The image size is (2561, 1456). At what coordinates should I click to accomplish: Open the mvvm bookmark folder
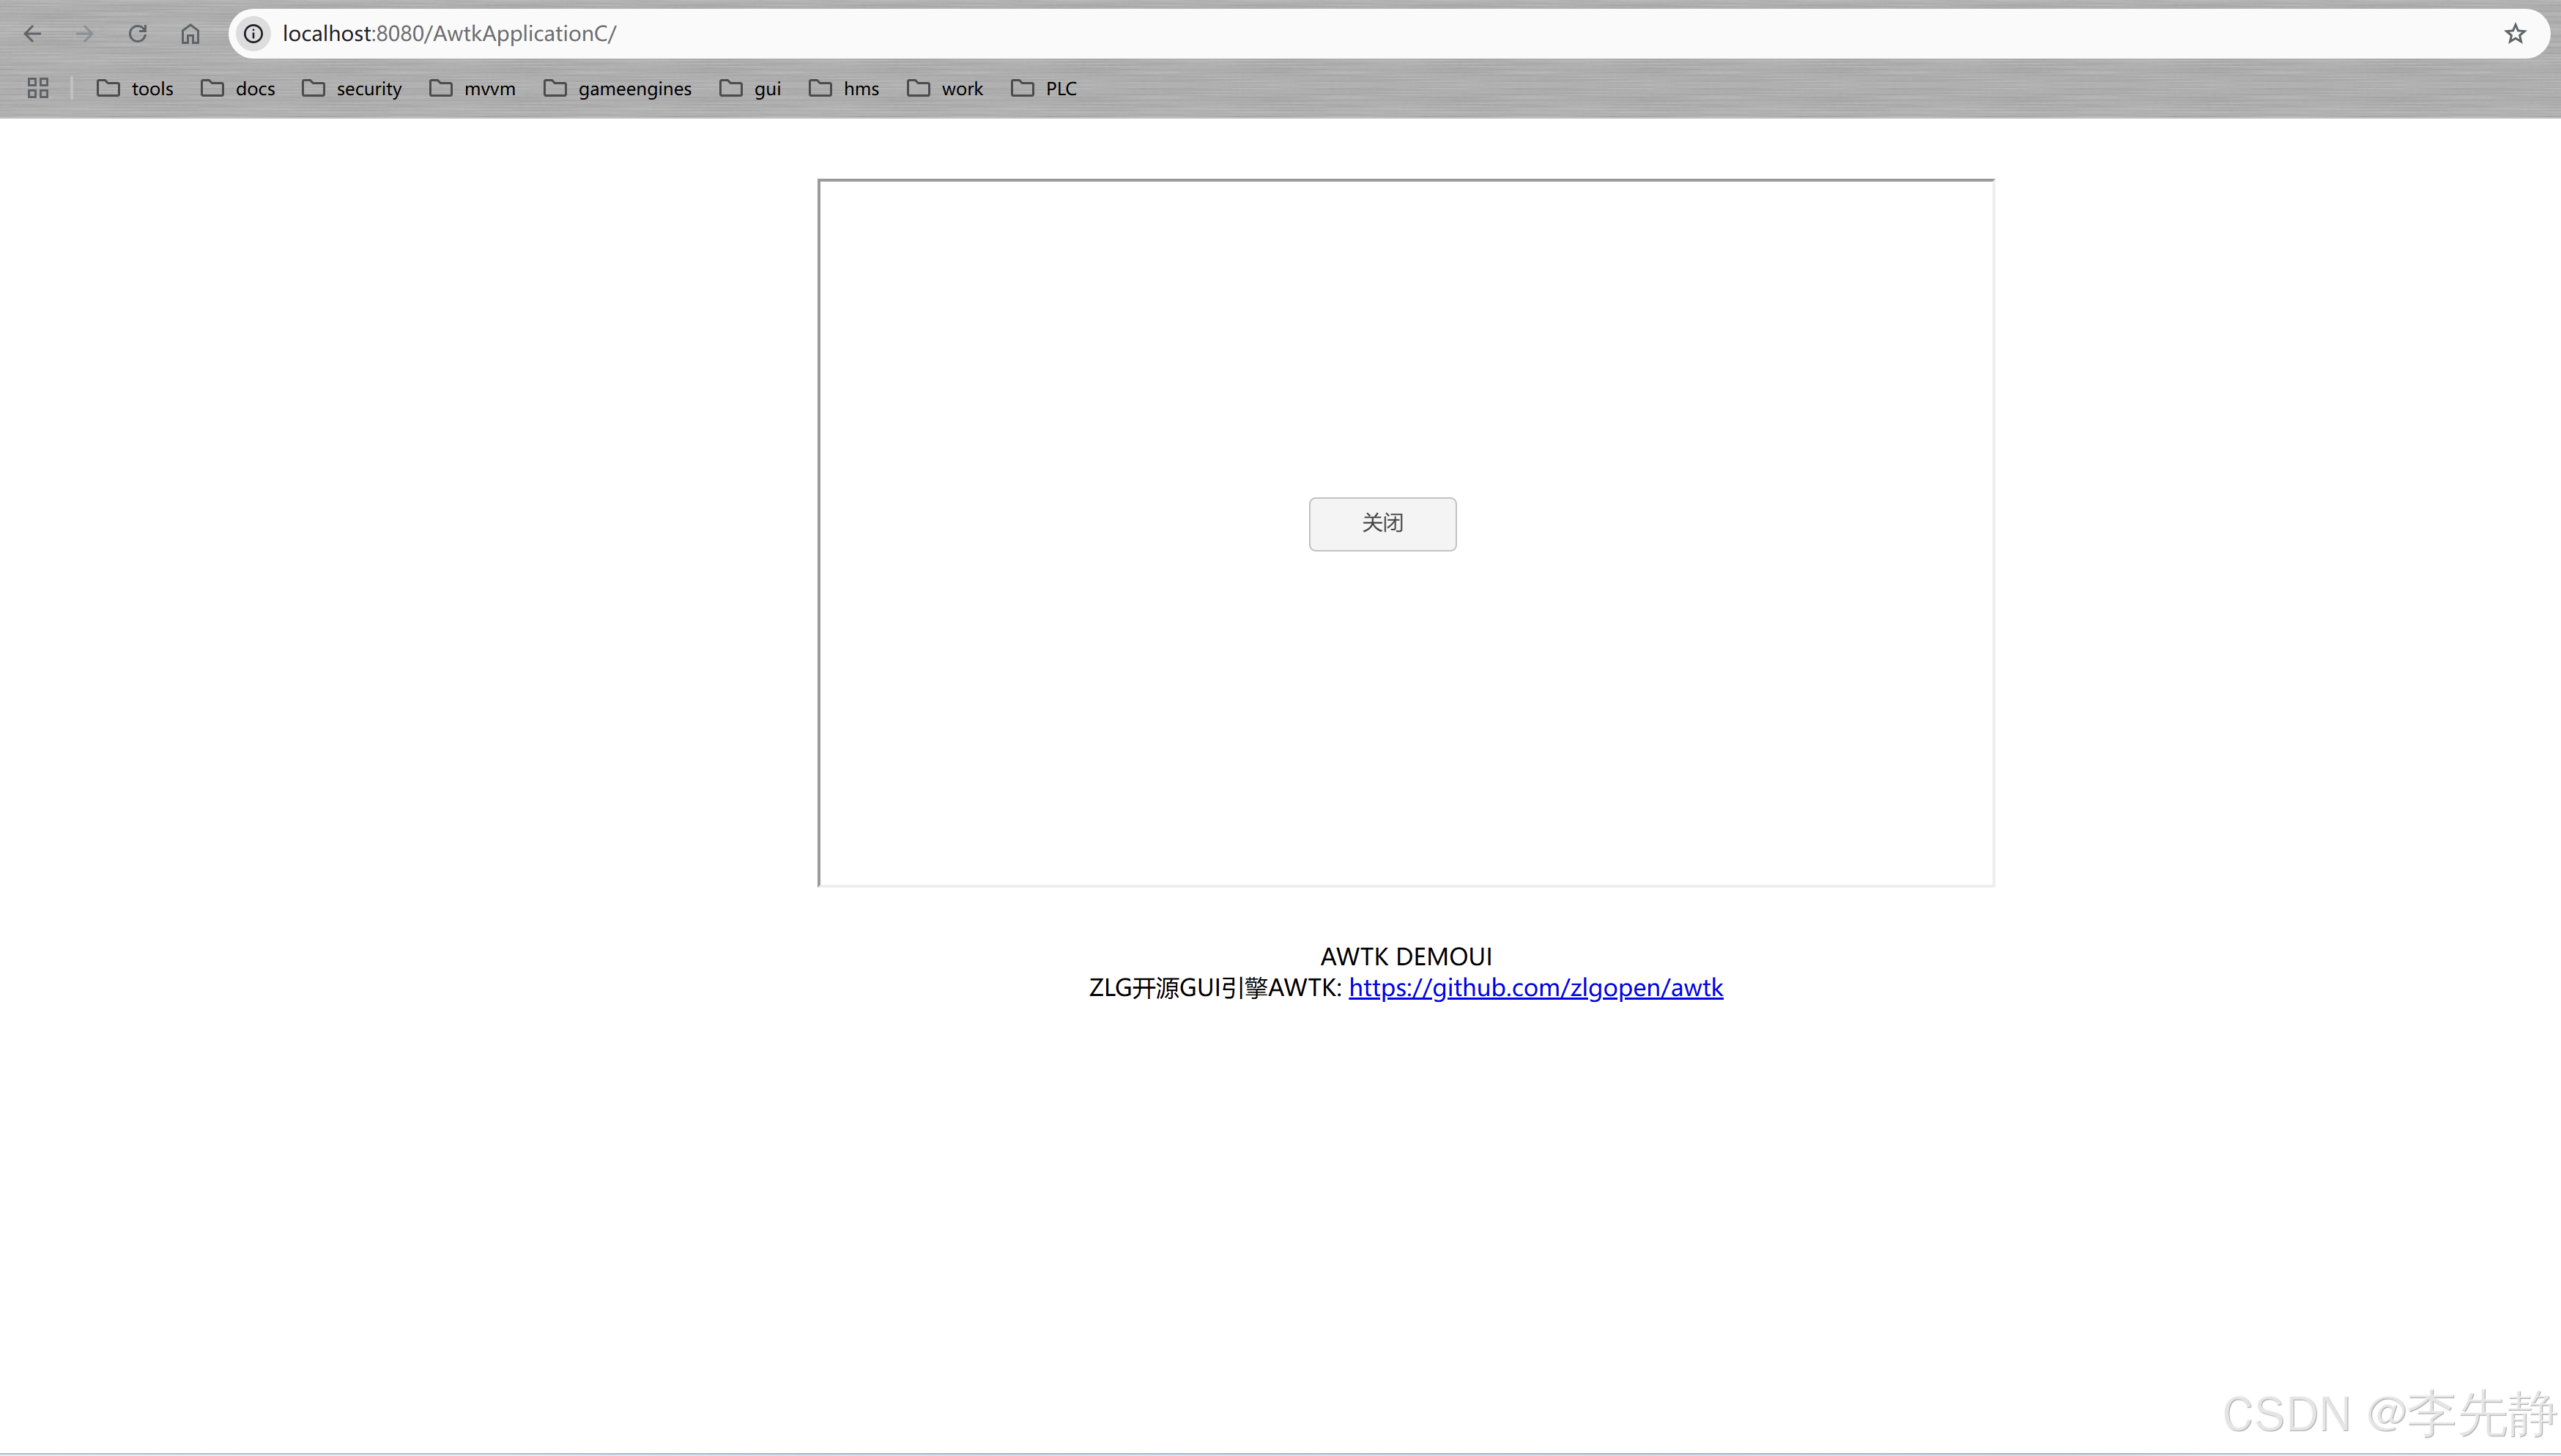(473, 88)
